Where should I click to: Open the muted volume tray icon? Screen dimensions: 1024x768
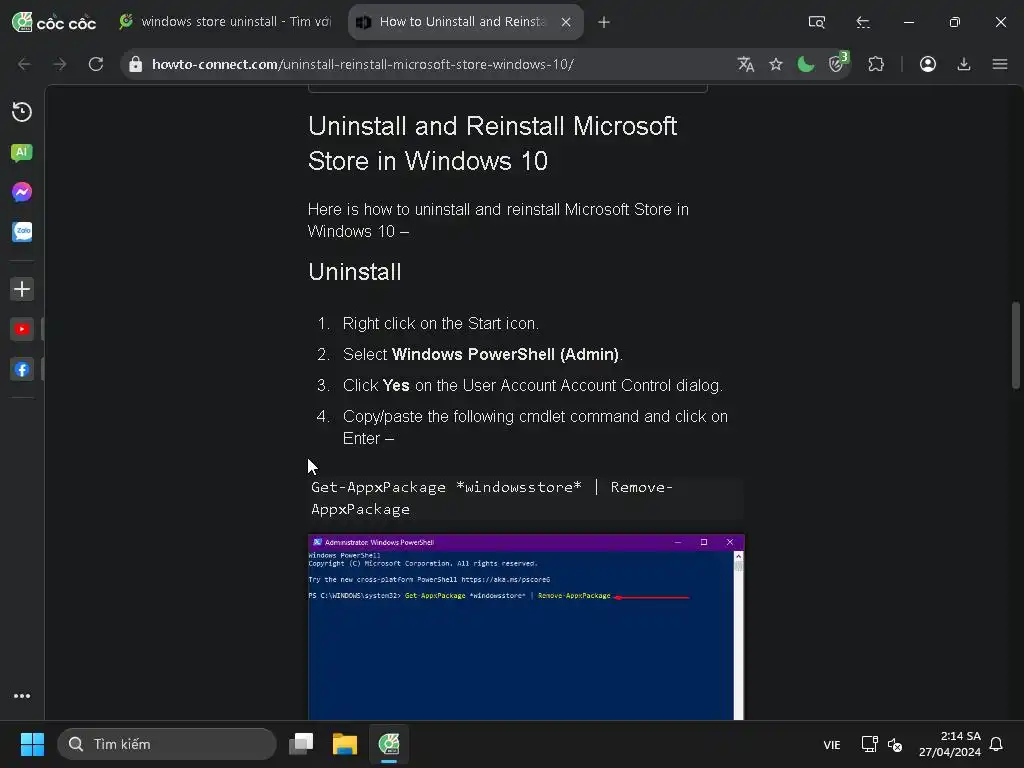tap(895, 744)
